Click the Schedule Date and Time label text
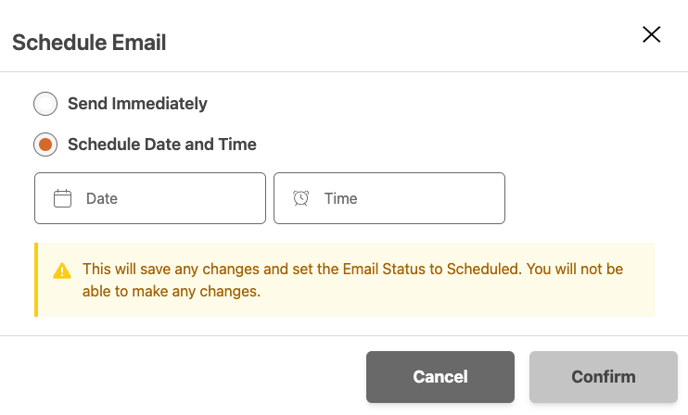688x415 pixels. [x=162, y=144]
